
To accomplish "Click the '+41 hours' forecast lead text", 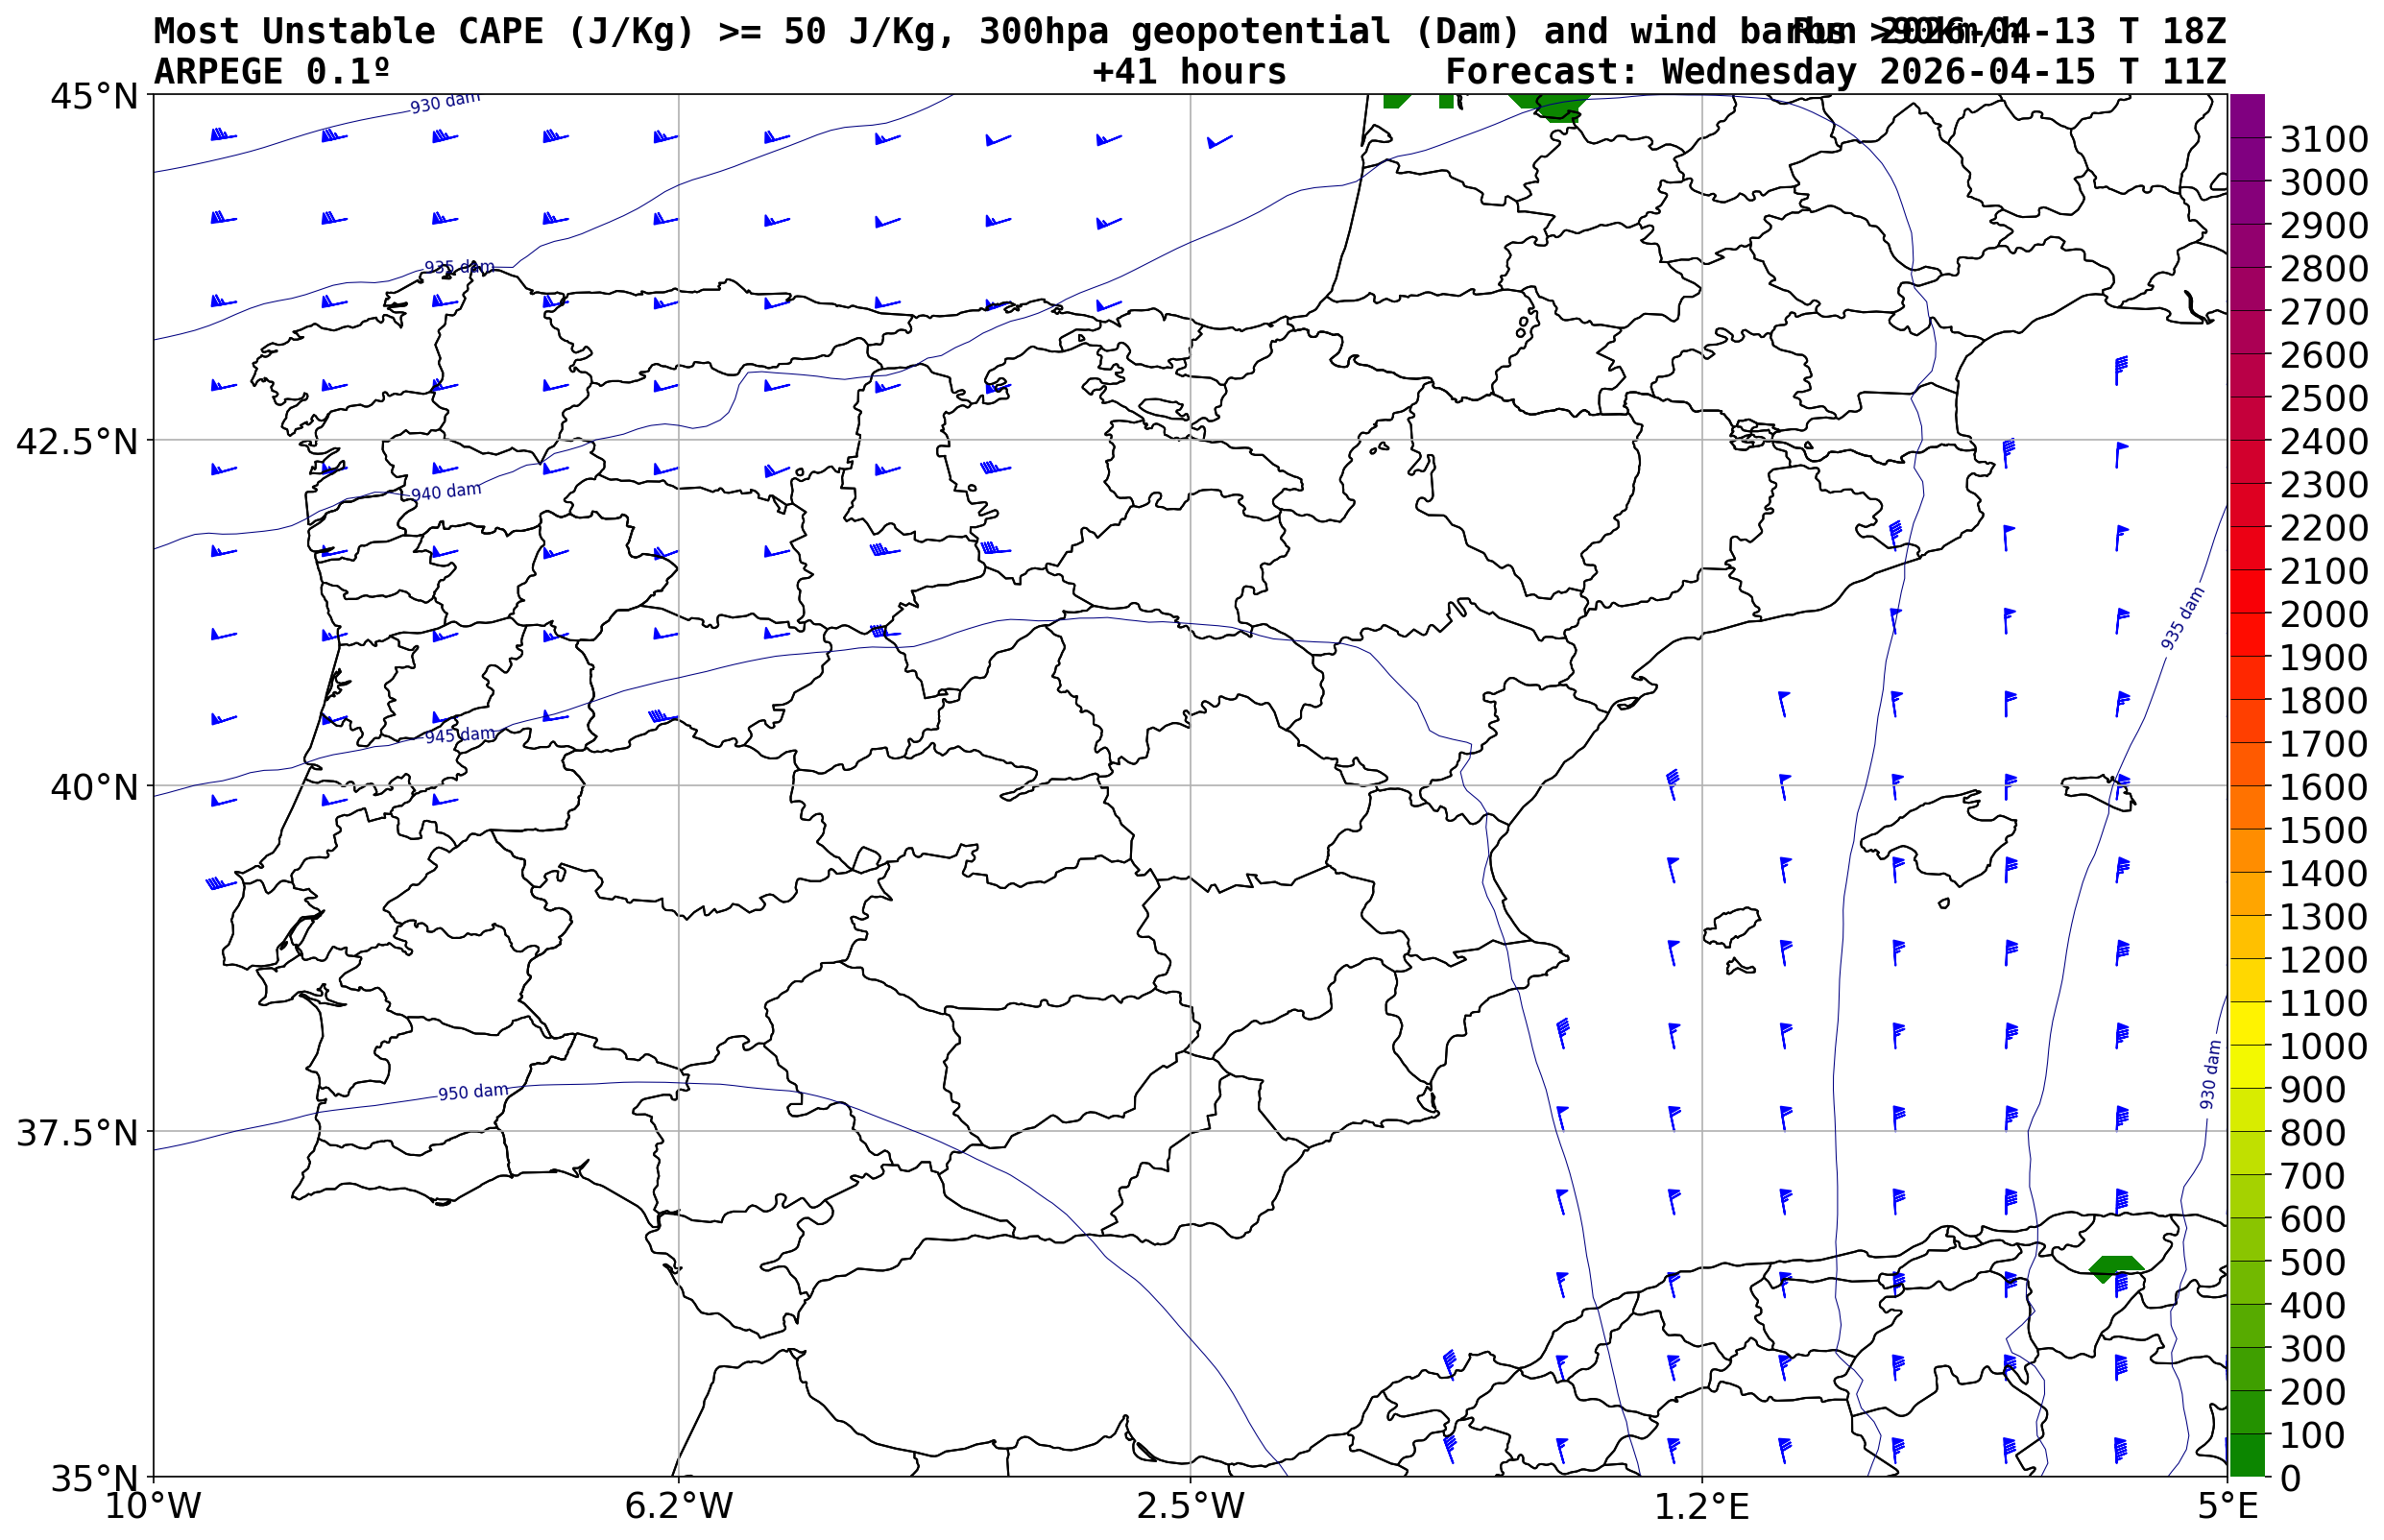I will 1188,72.
